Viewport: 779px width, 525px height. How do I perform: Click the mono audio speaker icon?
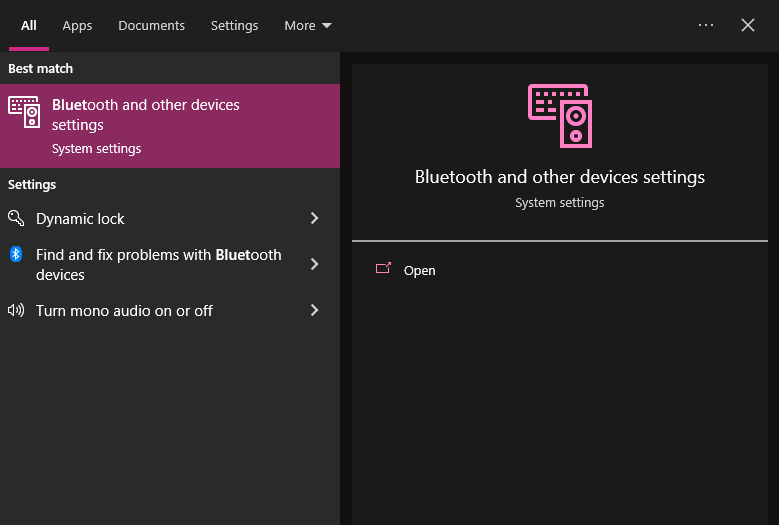(x=16, y=310)
